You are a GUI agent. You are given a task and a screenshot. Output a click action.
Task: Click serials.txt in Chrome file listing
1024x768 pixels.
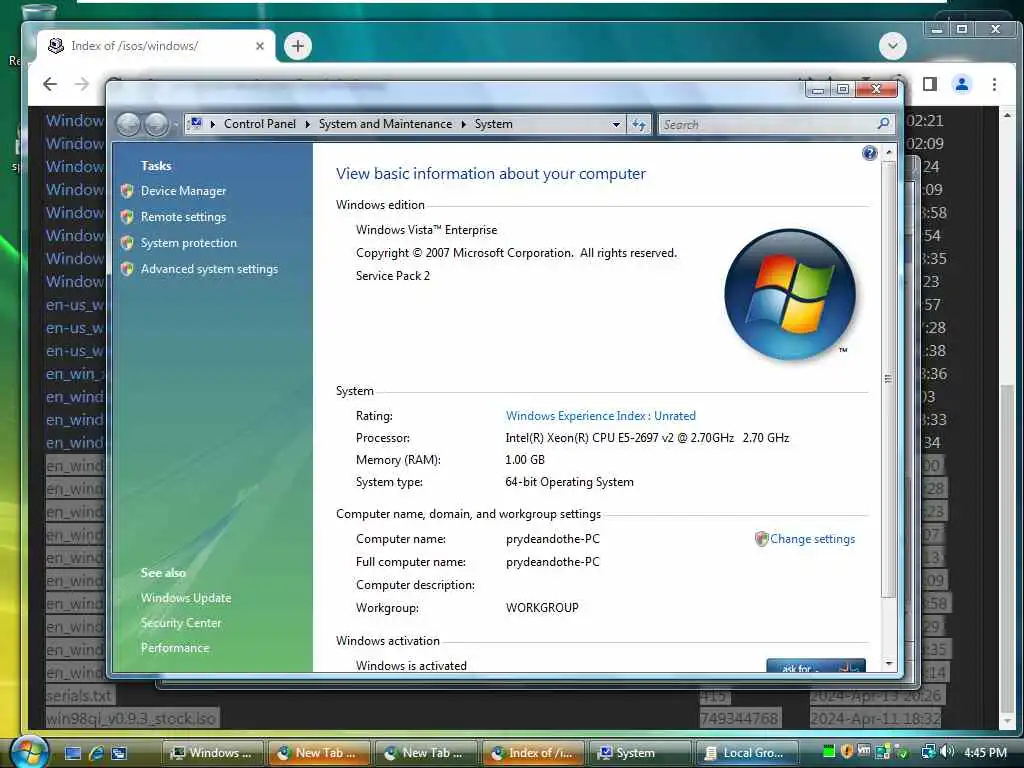click(79, 696)
